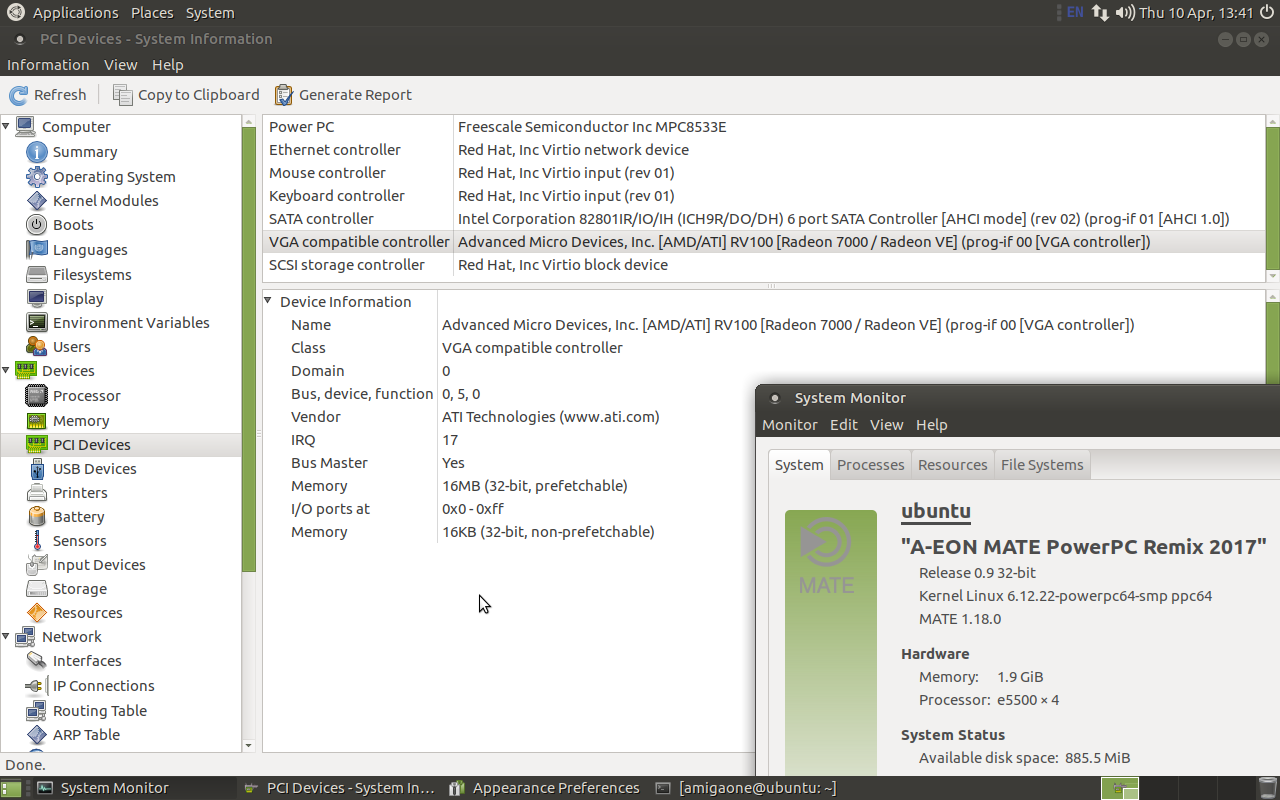Click the Generate Report icon
The height and width of the screenshot is (800, 1280).
pos(284,95)
